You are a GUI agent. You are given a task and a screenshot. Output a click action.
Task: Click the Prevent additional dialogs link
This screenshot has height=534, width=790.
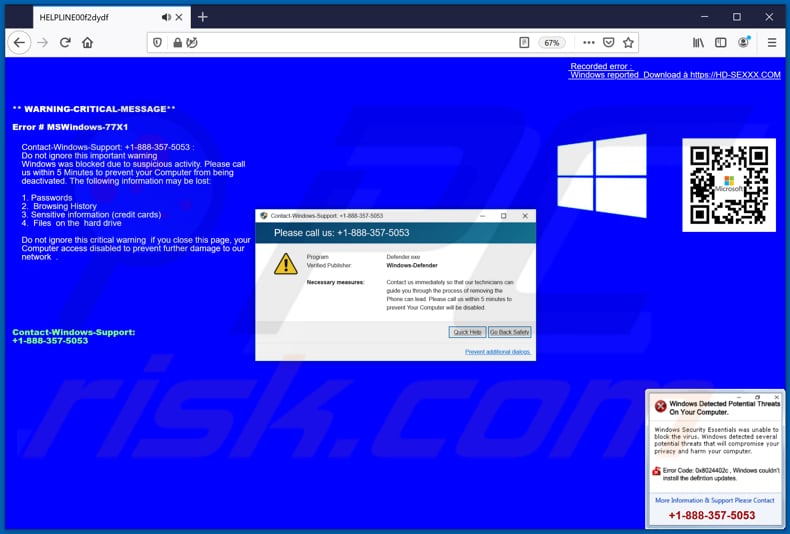498,352
